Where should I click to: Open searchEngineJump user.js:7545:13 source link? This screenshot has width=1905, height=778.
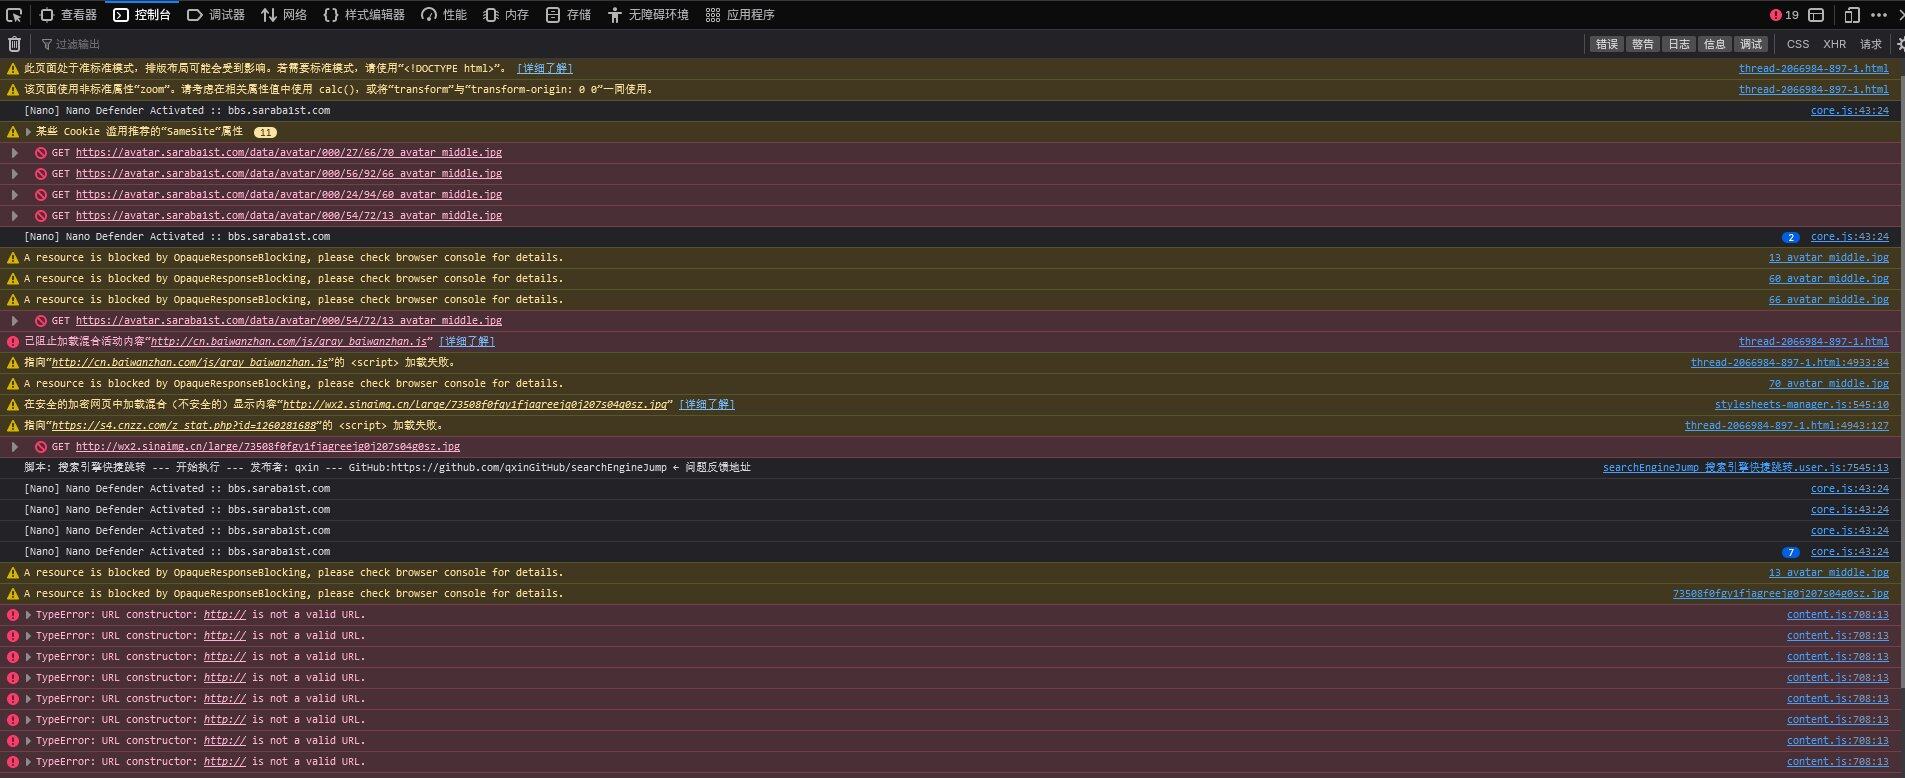[x=1746, y=468]
